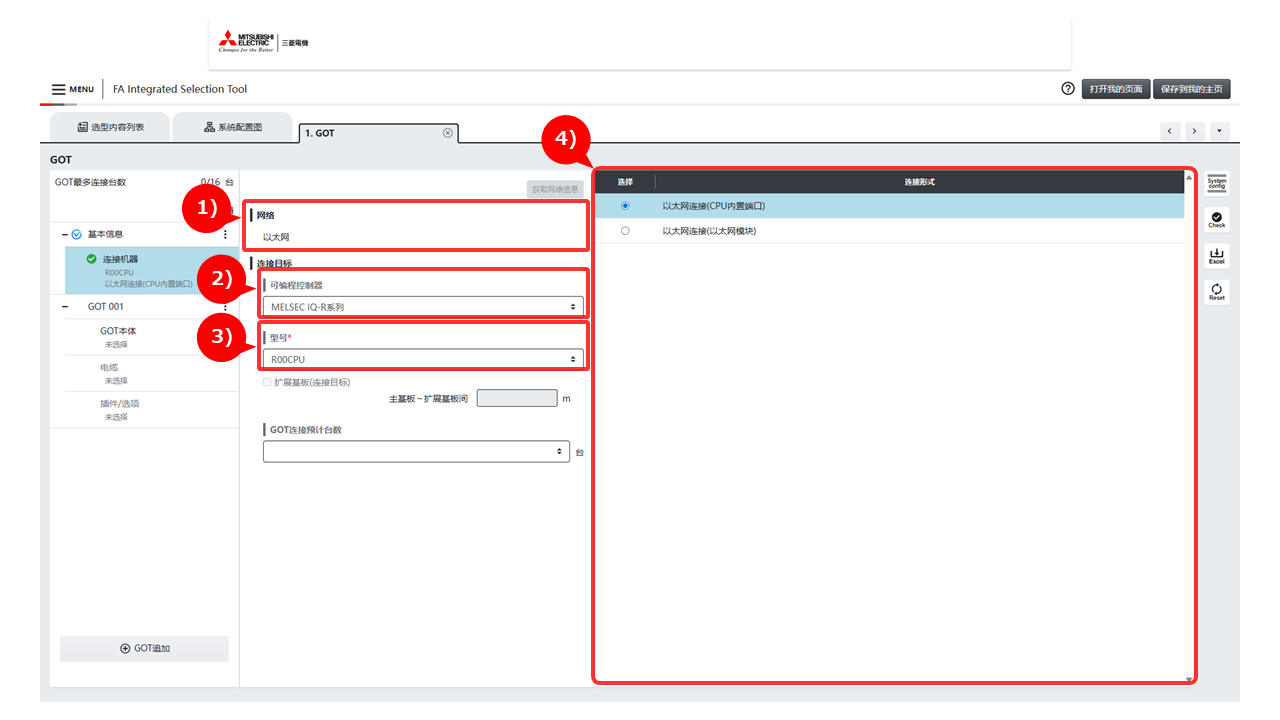
Task: Open the 型号 R00CPU dropdown
Action: coord(423,359)
